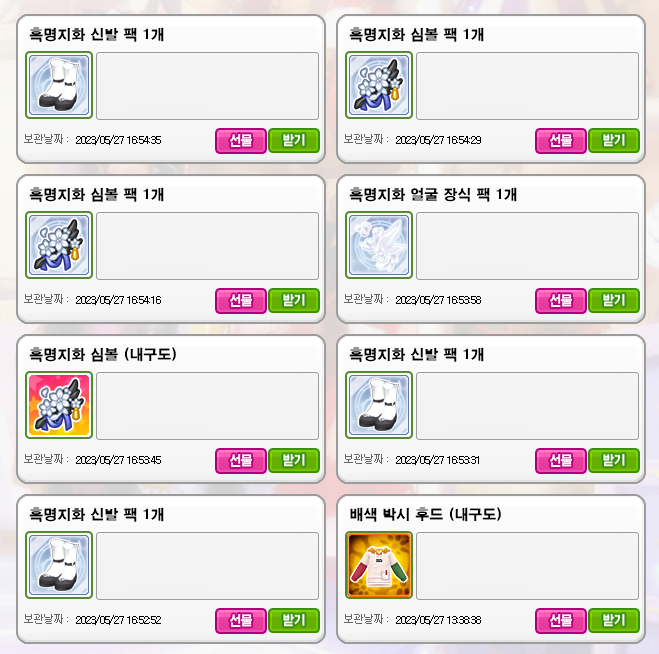This screenshot has height=654, width=659.
Task: Click symbol flower icon stored at 16:54:29
Action: [x=379, y=85]
